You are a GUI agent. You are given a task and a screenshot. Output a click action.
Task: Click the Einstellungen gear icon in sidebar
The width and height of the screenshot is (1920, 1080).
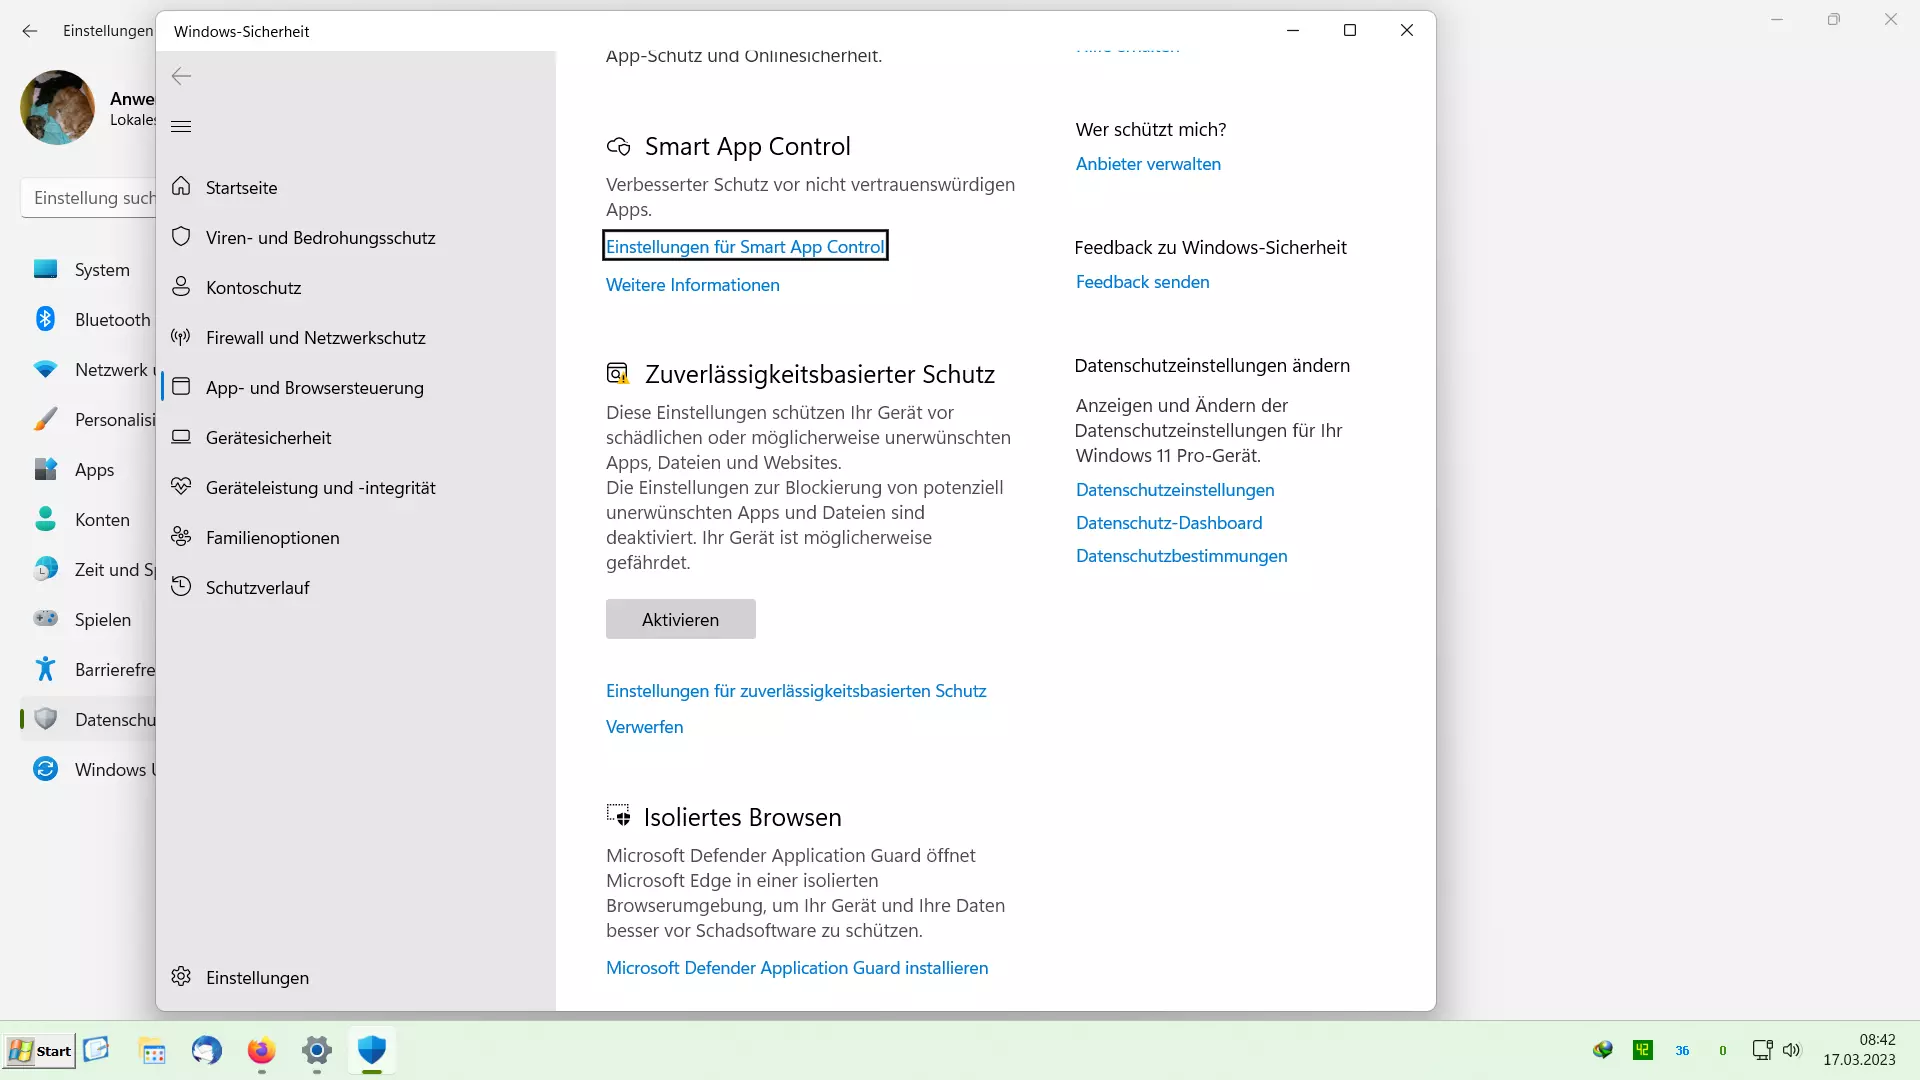[x=181, y=977]
